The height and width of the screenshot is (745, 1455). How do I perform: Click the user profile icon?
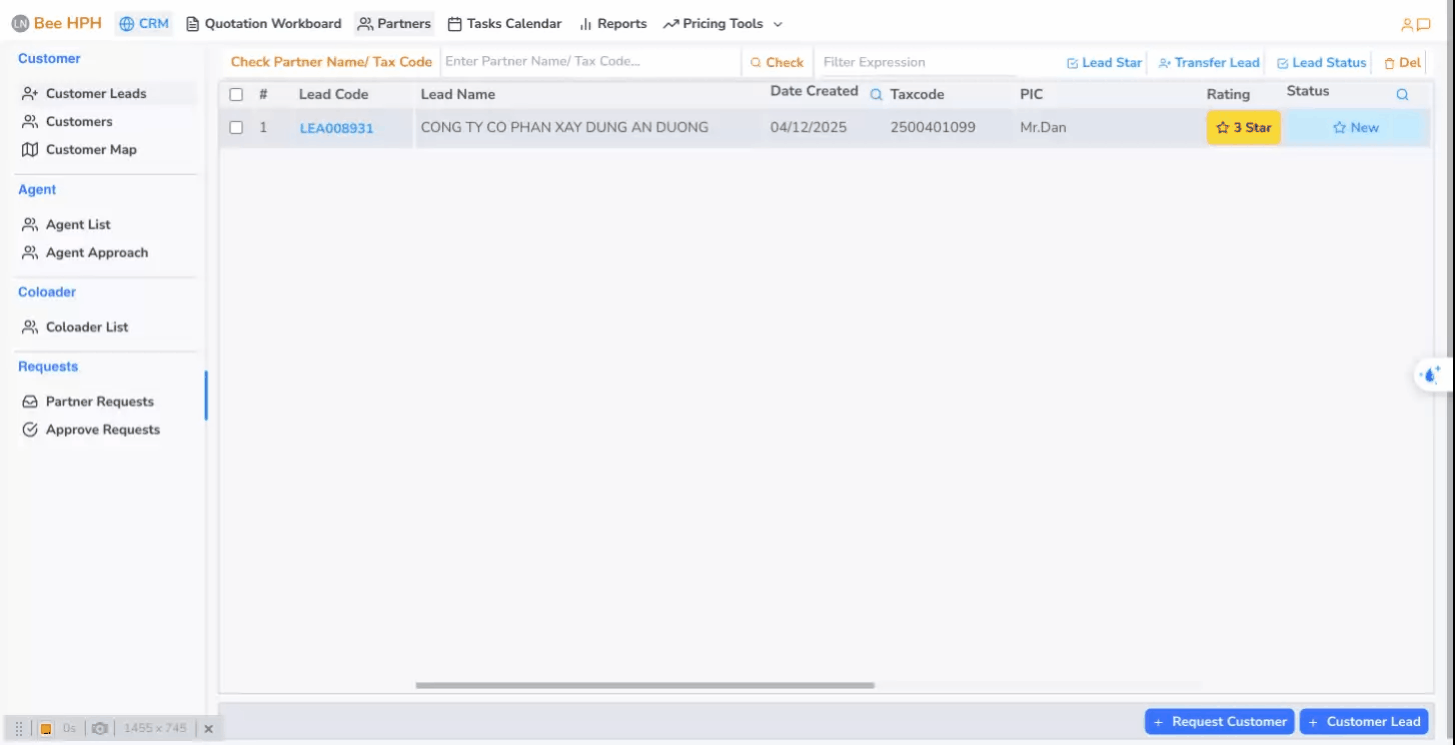click(1407, 24)
